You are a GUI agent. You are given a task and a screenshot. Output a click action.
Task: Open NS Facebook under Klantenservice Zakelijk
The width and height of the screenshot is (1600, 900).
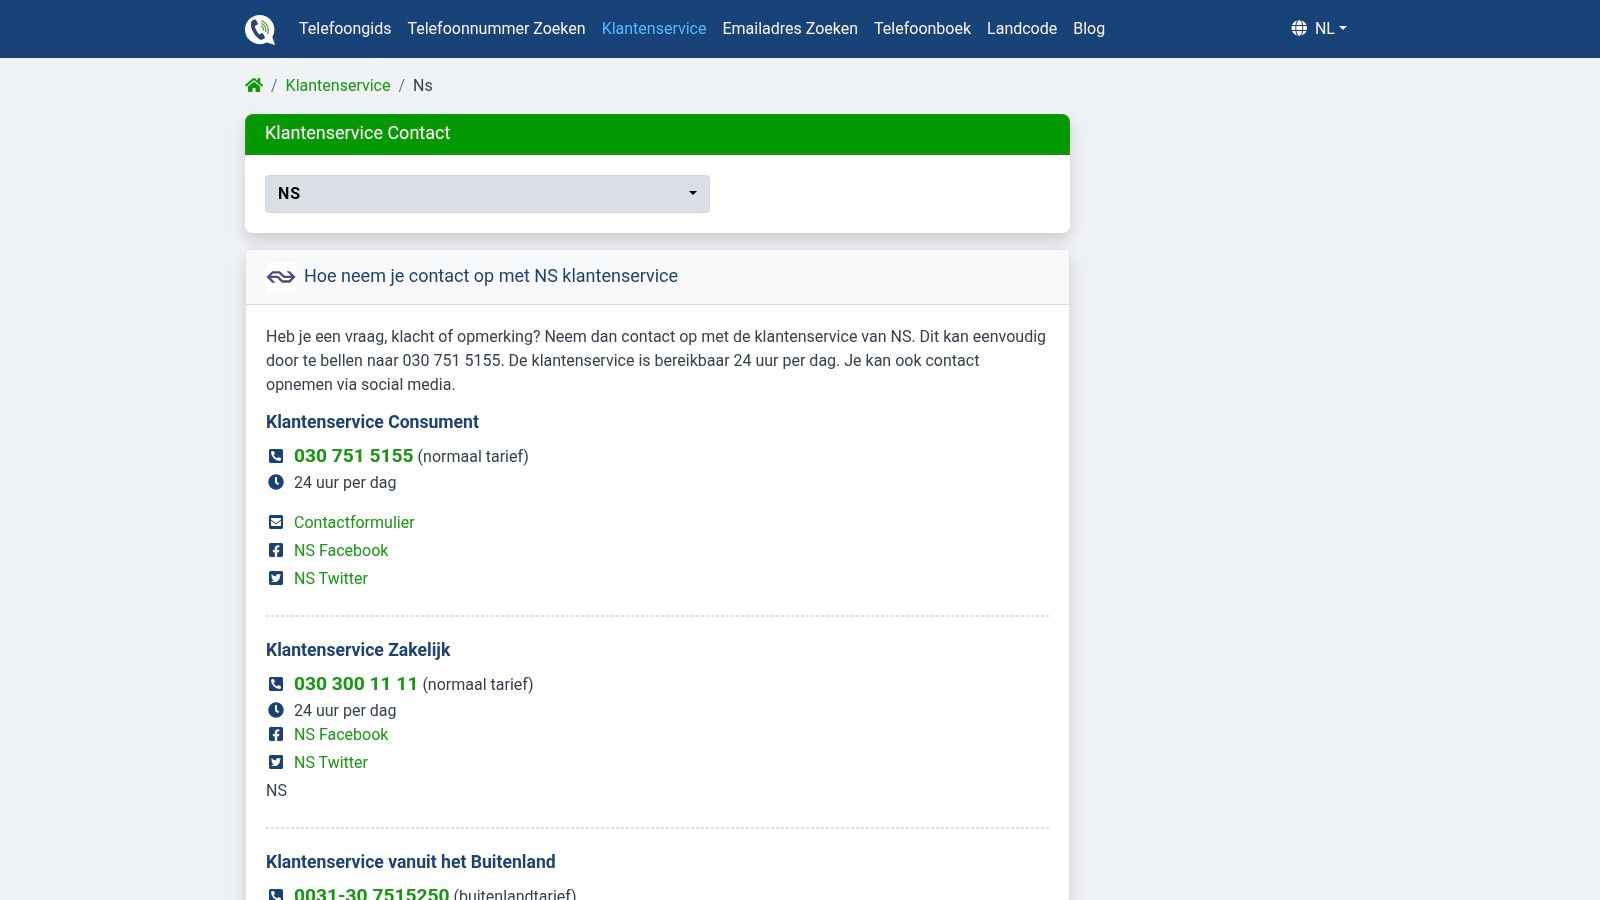point(341,734)
